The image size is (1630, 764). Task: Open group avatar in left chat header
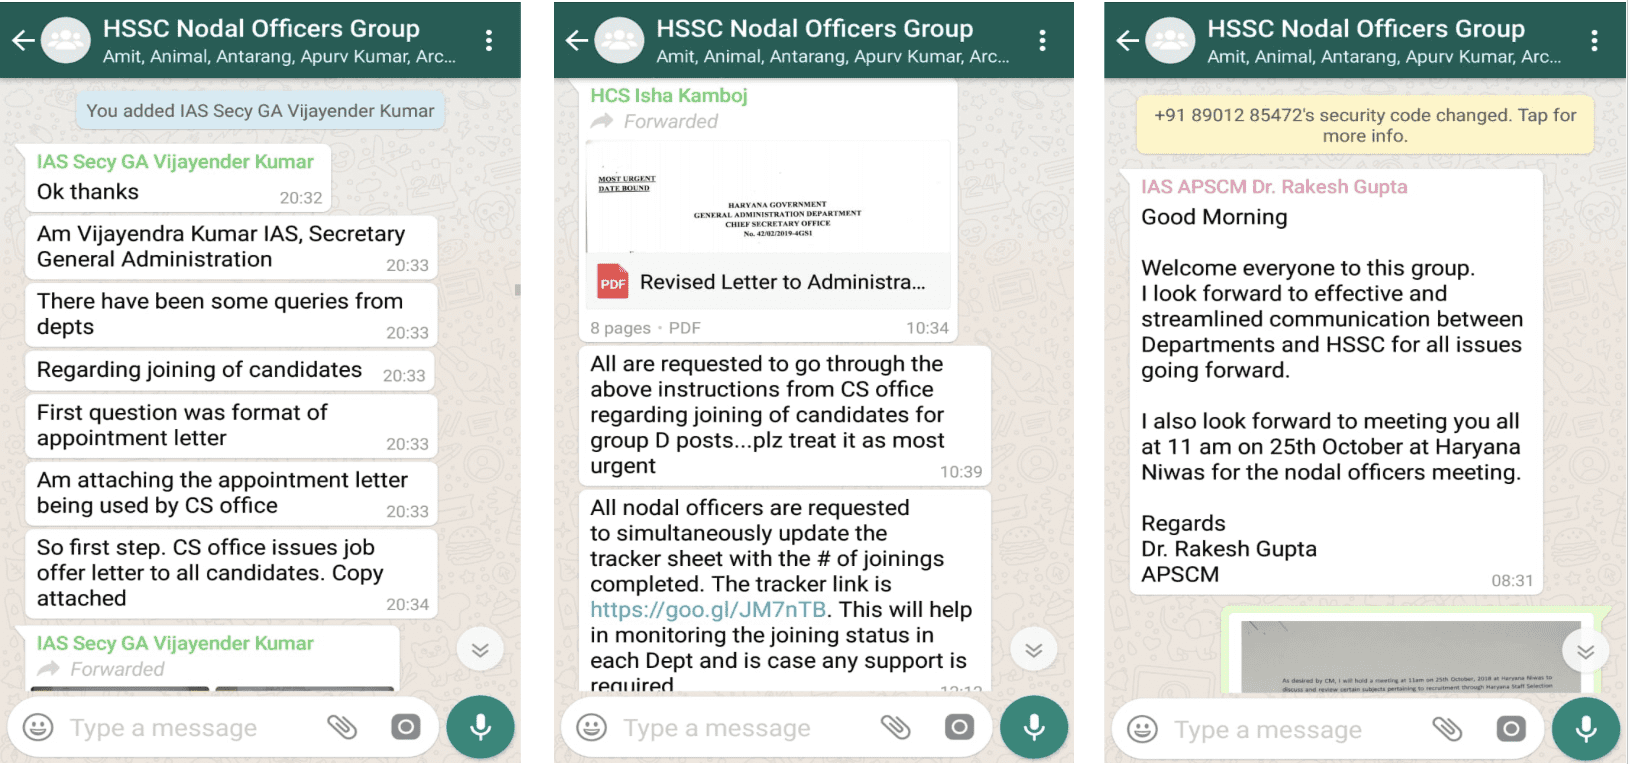(x=66, y=40)
